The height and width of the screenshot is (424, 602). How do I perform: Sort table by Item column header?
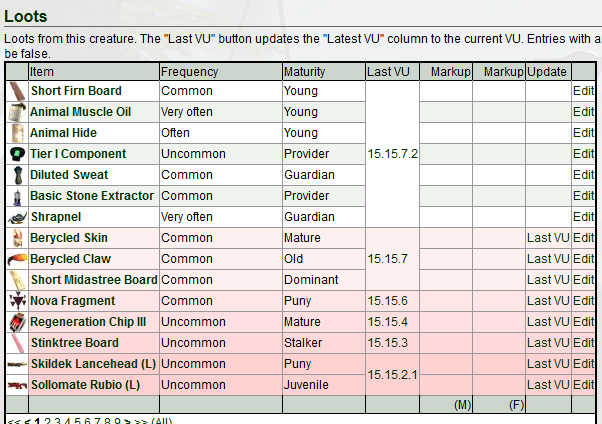point(42,72)
